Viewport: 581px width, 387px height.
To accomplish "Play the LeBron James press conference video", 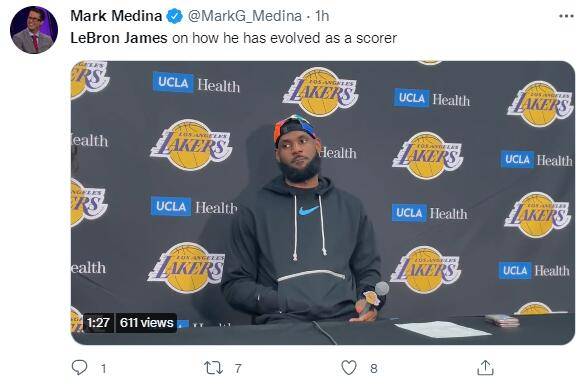I will (x=323, y=203).
